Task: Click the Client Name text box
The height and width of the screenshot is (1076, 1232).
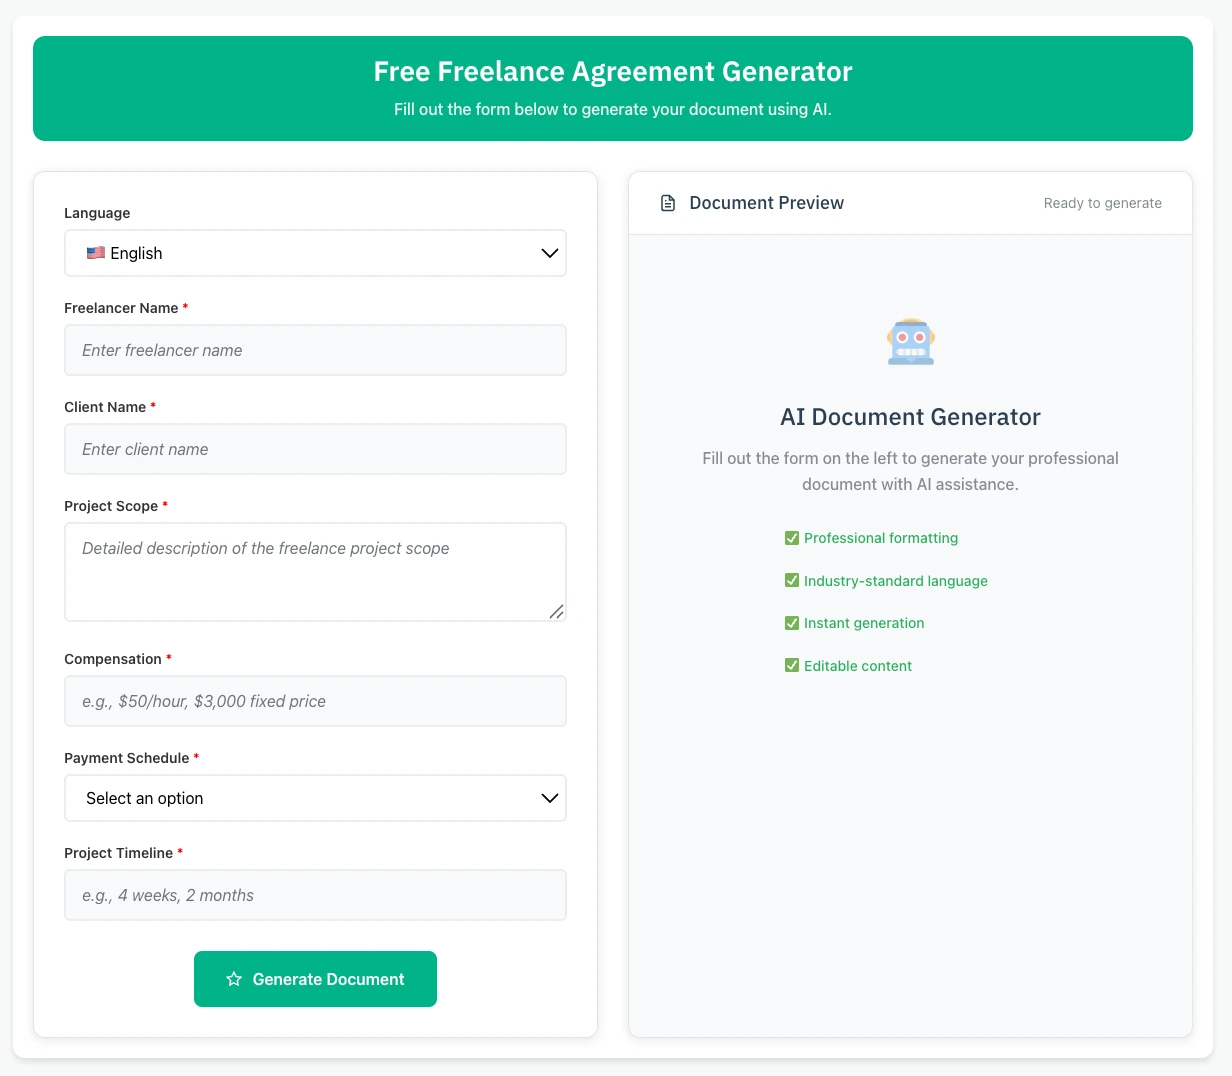Action: click(x=315, y=449)
